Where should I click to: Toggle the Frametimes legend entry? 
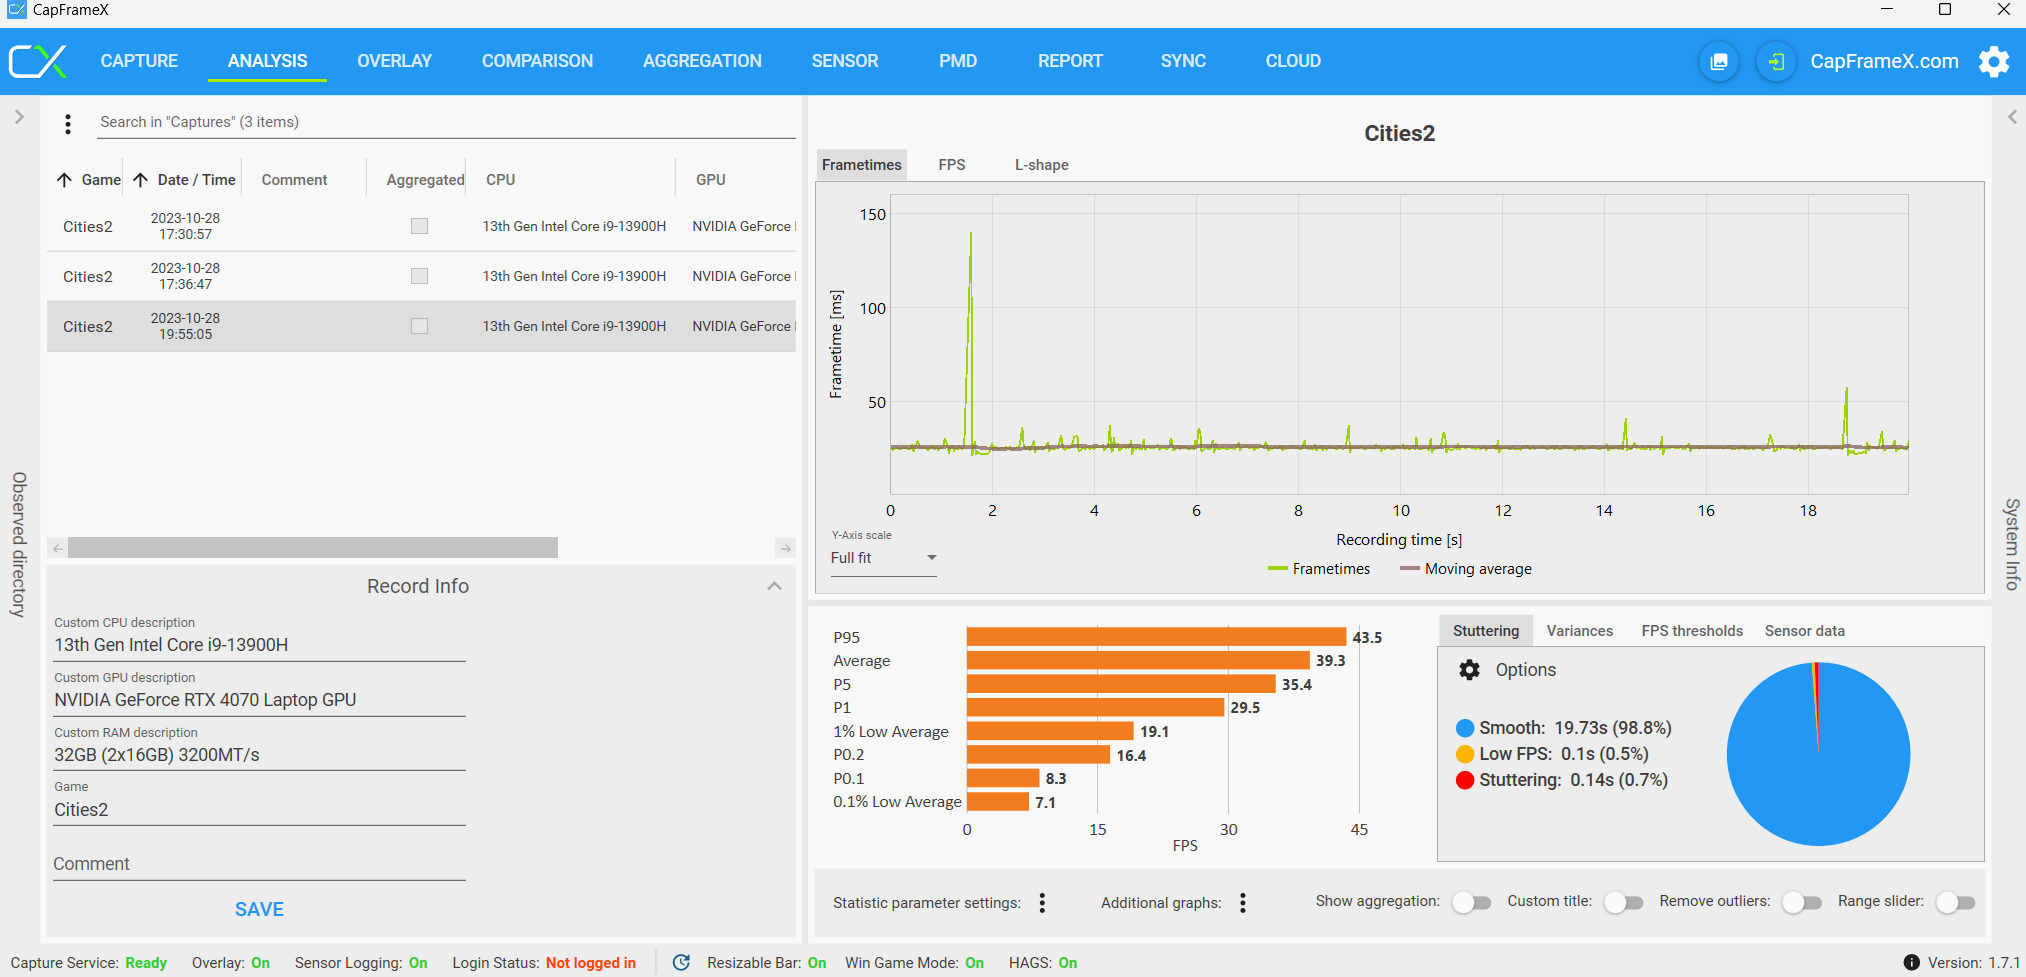pyautogui.click(x=1319, y=569)
